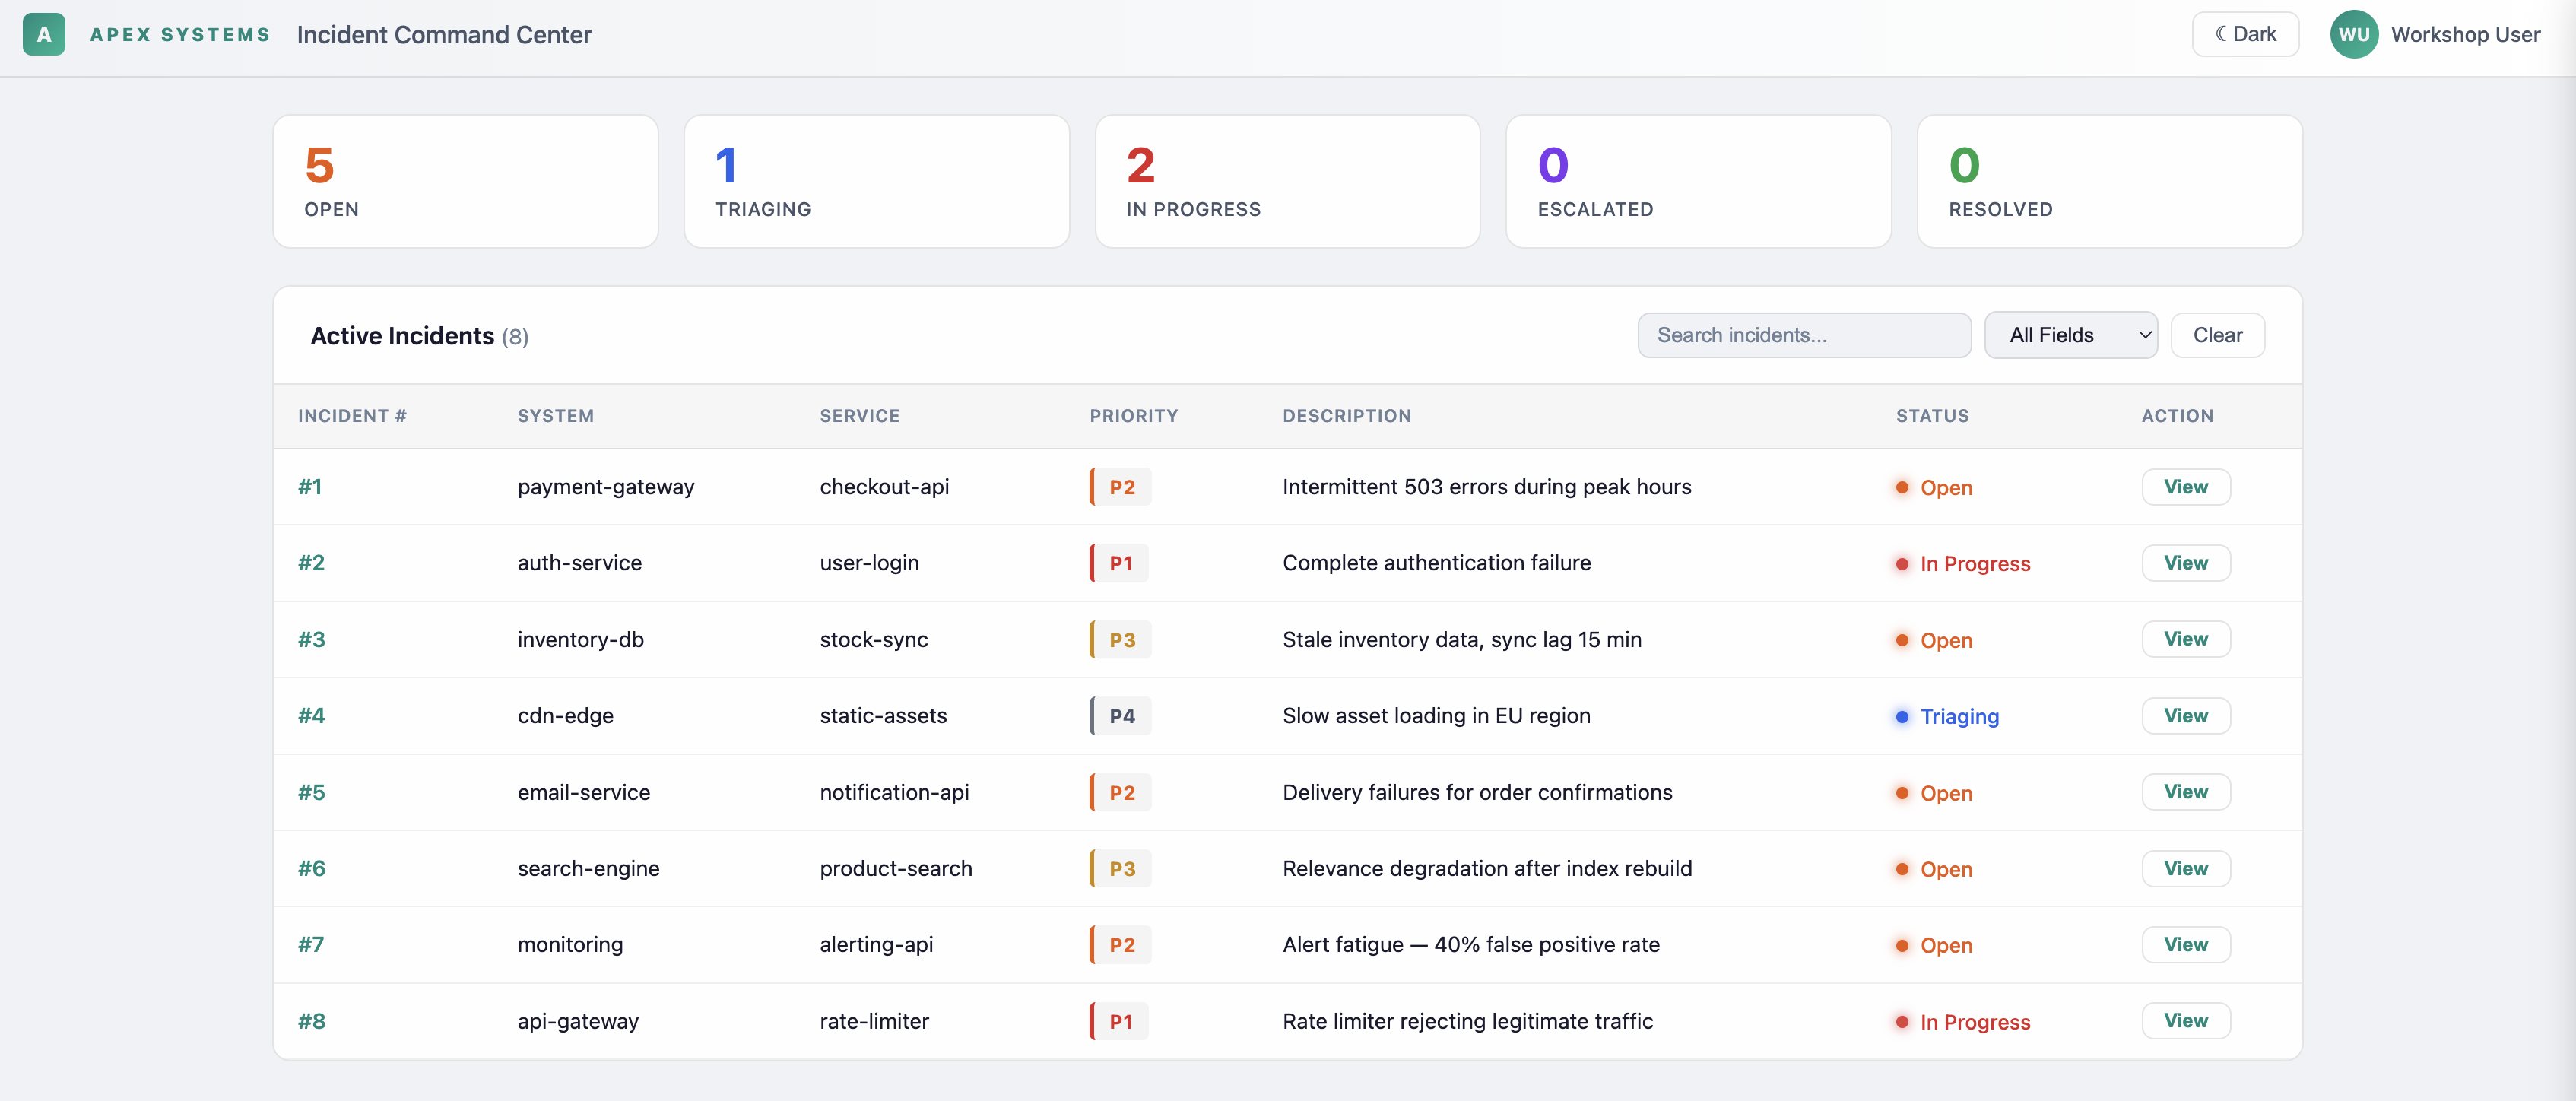Click 'Intermittent 503 errors during peak hours'
The height and width of the screenshot is (1101, 2576).
(x=1486, y=487)
